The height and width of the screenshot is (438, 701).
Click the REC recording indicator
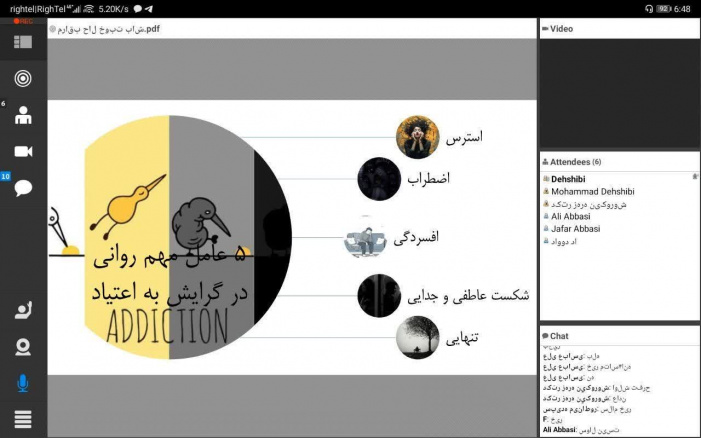click(x=23, y=21)
